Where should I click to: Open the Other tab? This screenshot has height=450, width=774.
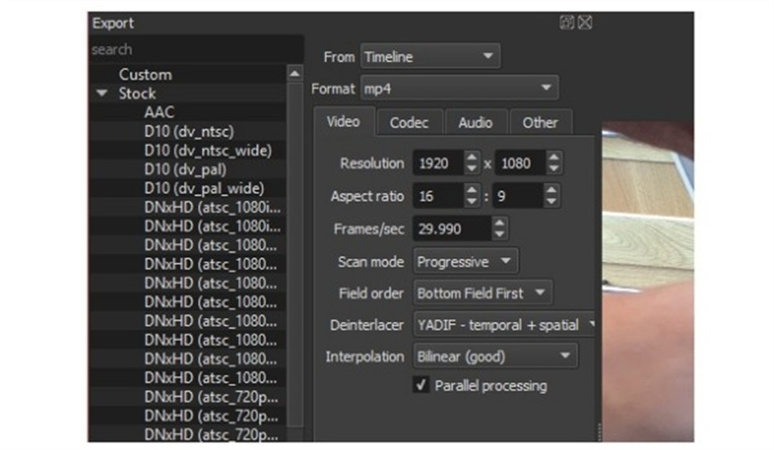coord(540,122)
